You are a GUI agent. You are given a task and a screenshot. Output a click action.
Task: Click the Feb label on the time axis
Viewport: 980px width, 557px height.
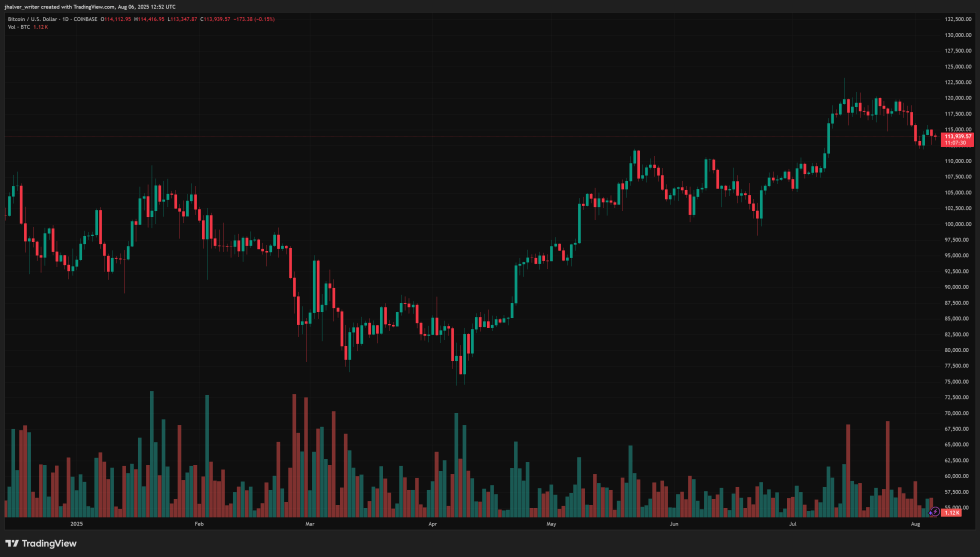coord(198,523)
